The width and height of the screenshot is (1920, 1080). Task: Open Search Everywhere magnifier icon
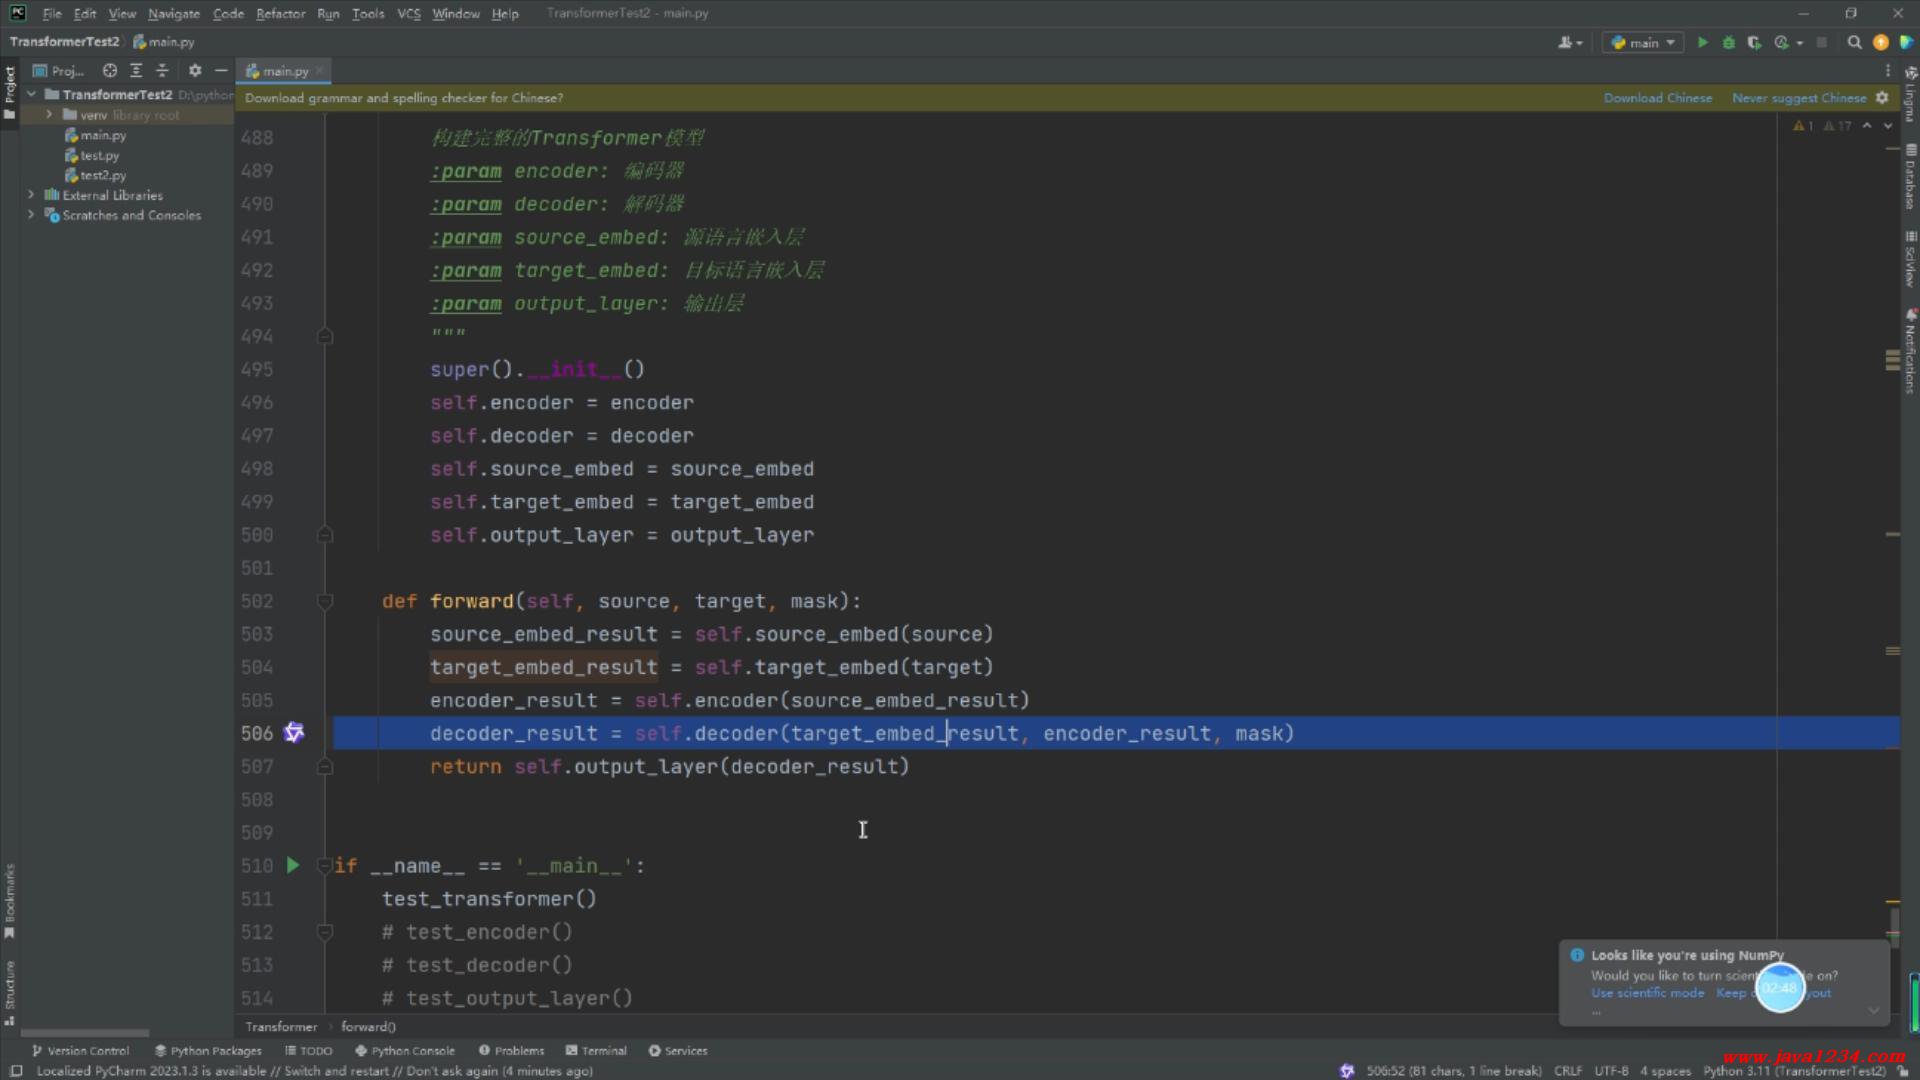1854,42
